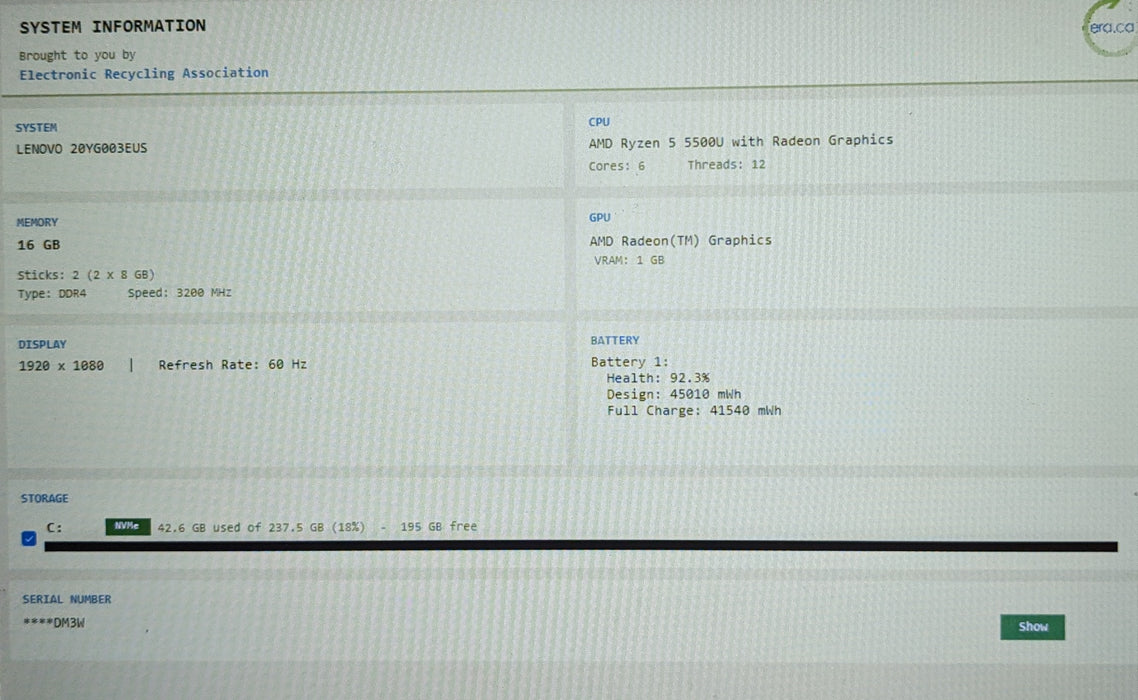Click the AMD Ryzen 5 5500U processor name

740,141
